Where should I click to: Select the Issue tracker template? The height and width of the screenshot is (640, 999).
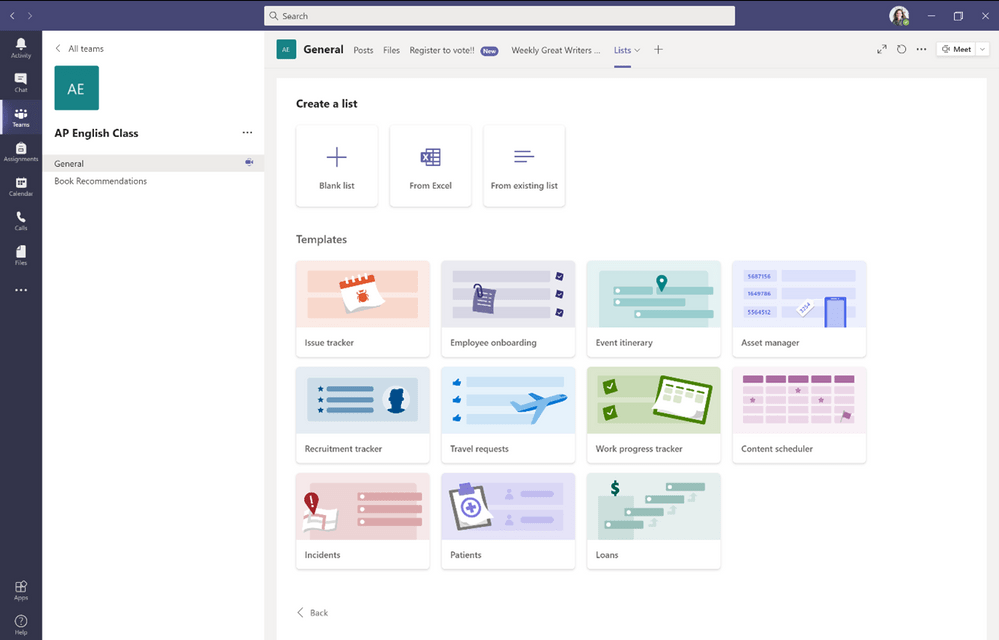[x=362, y=307]
